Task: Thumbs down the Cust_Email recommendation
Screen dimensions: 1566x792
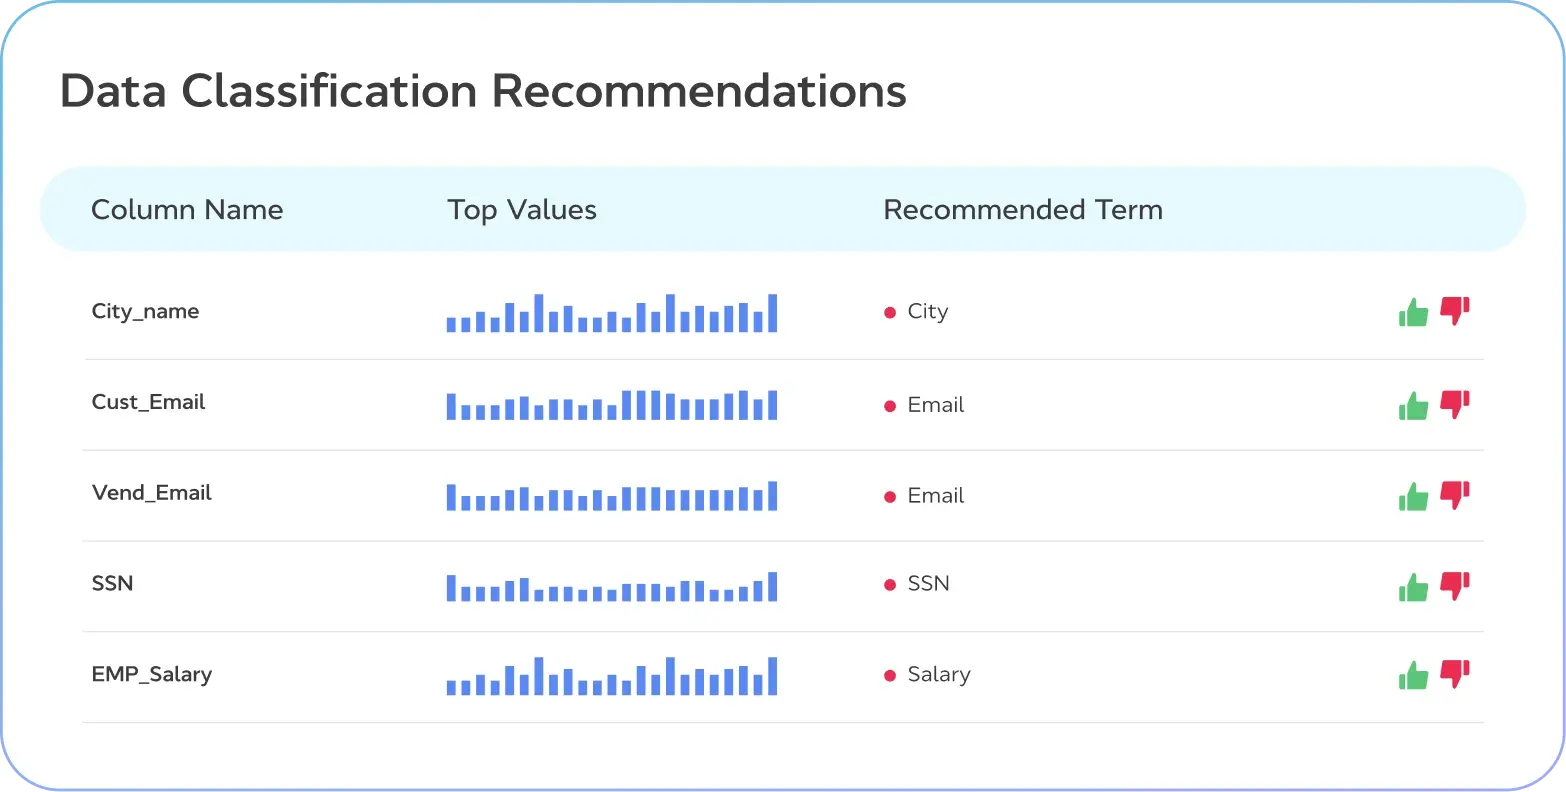Action: (1455, 404)
